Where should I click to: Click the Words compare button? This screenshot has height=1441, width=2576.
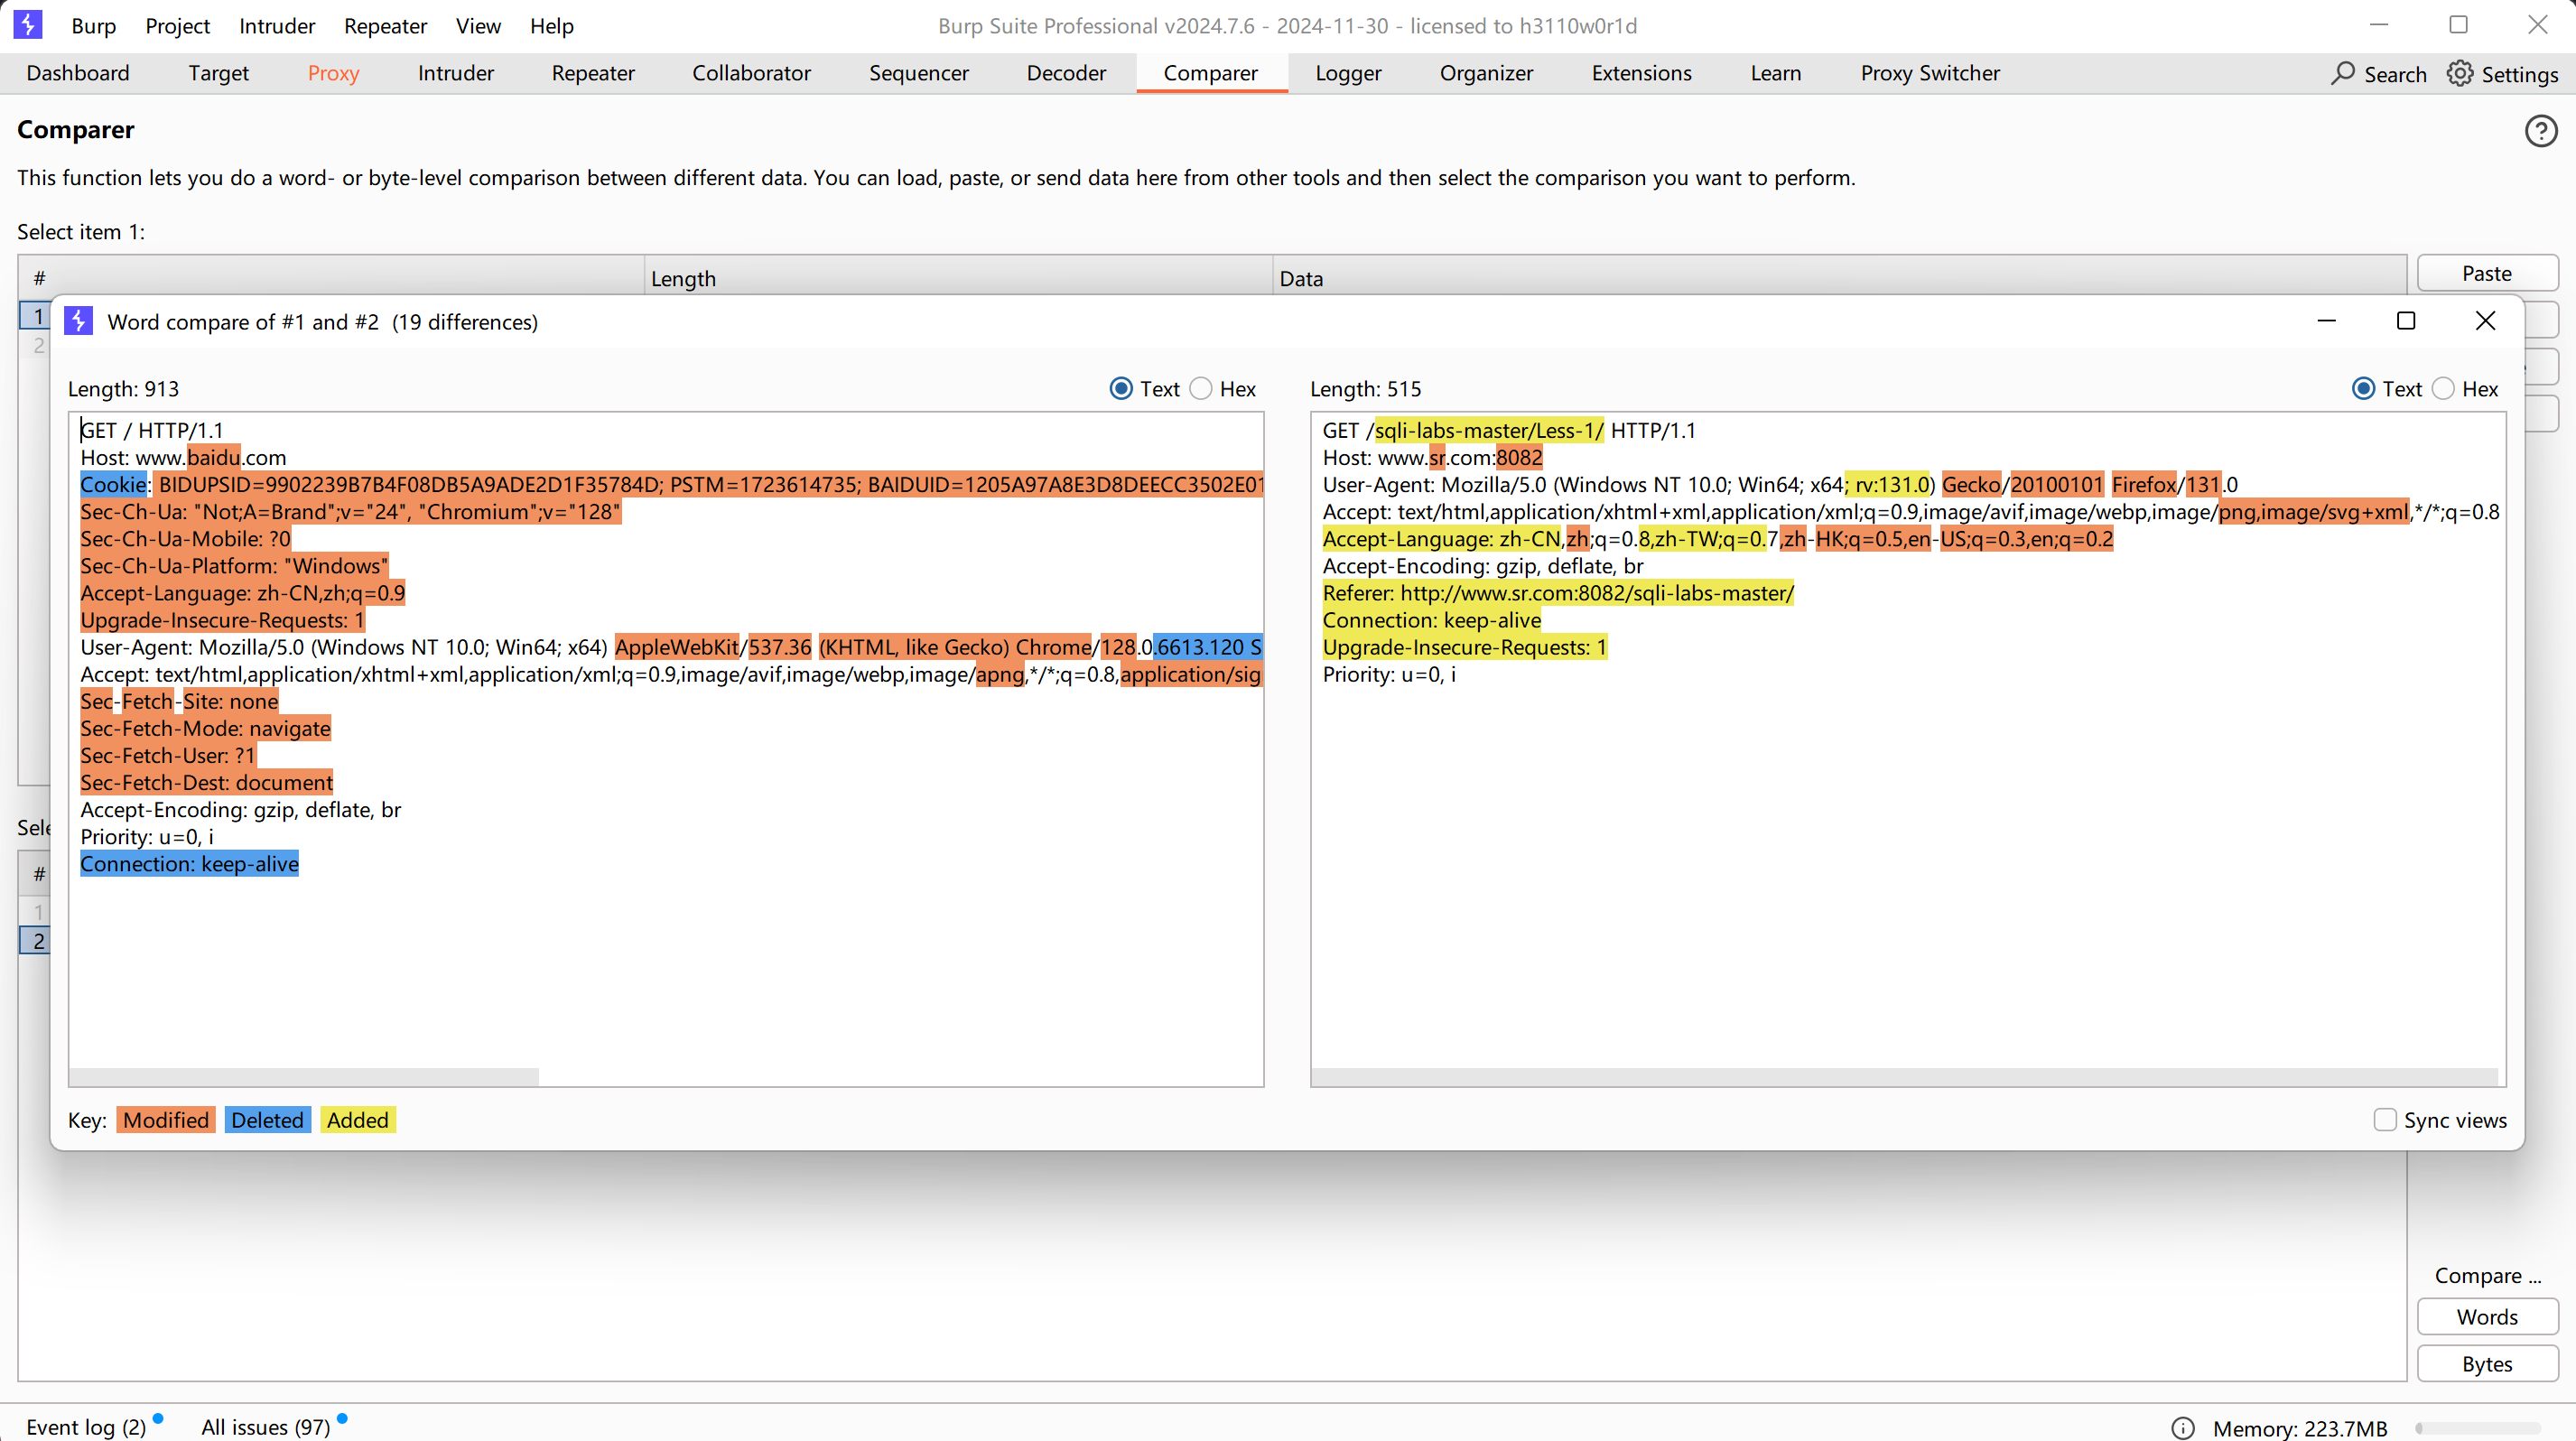pyautogui.click(x=2487, y=1317)
